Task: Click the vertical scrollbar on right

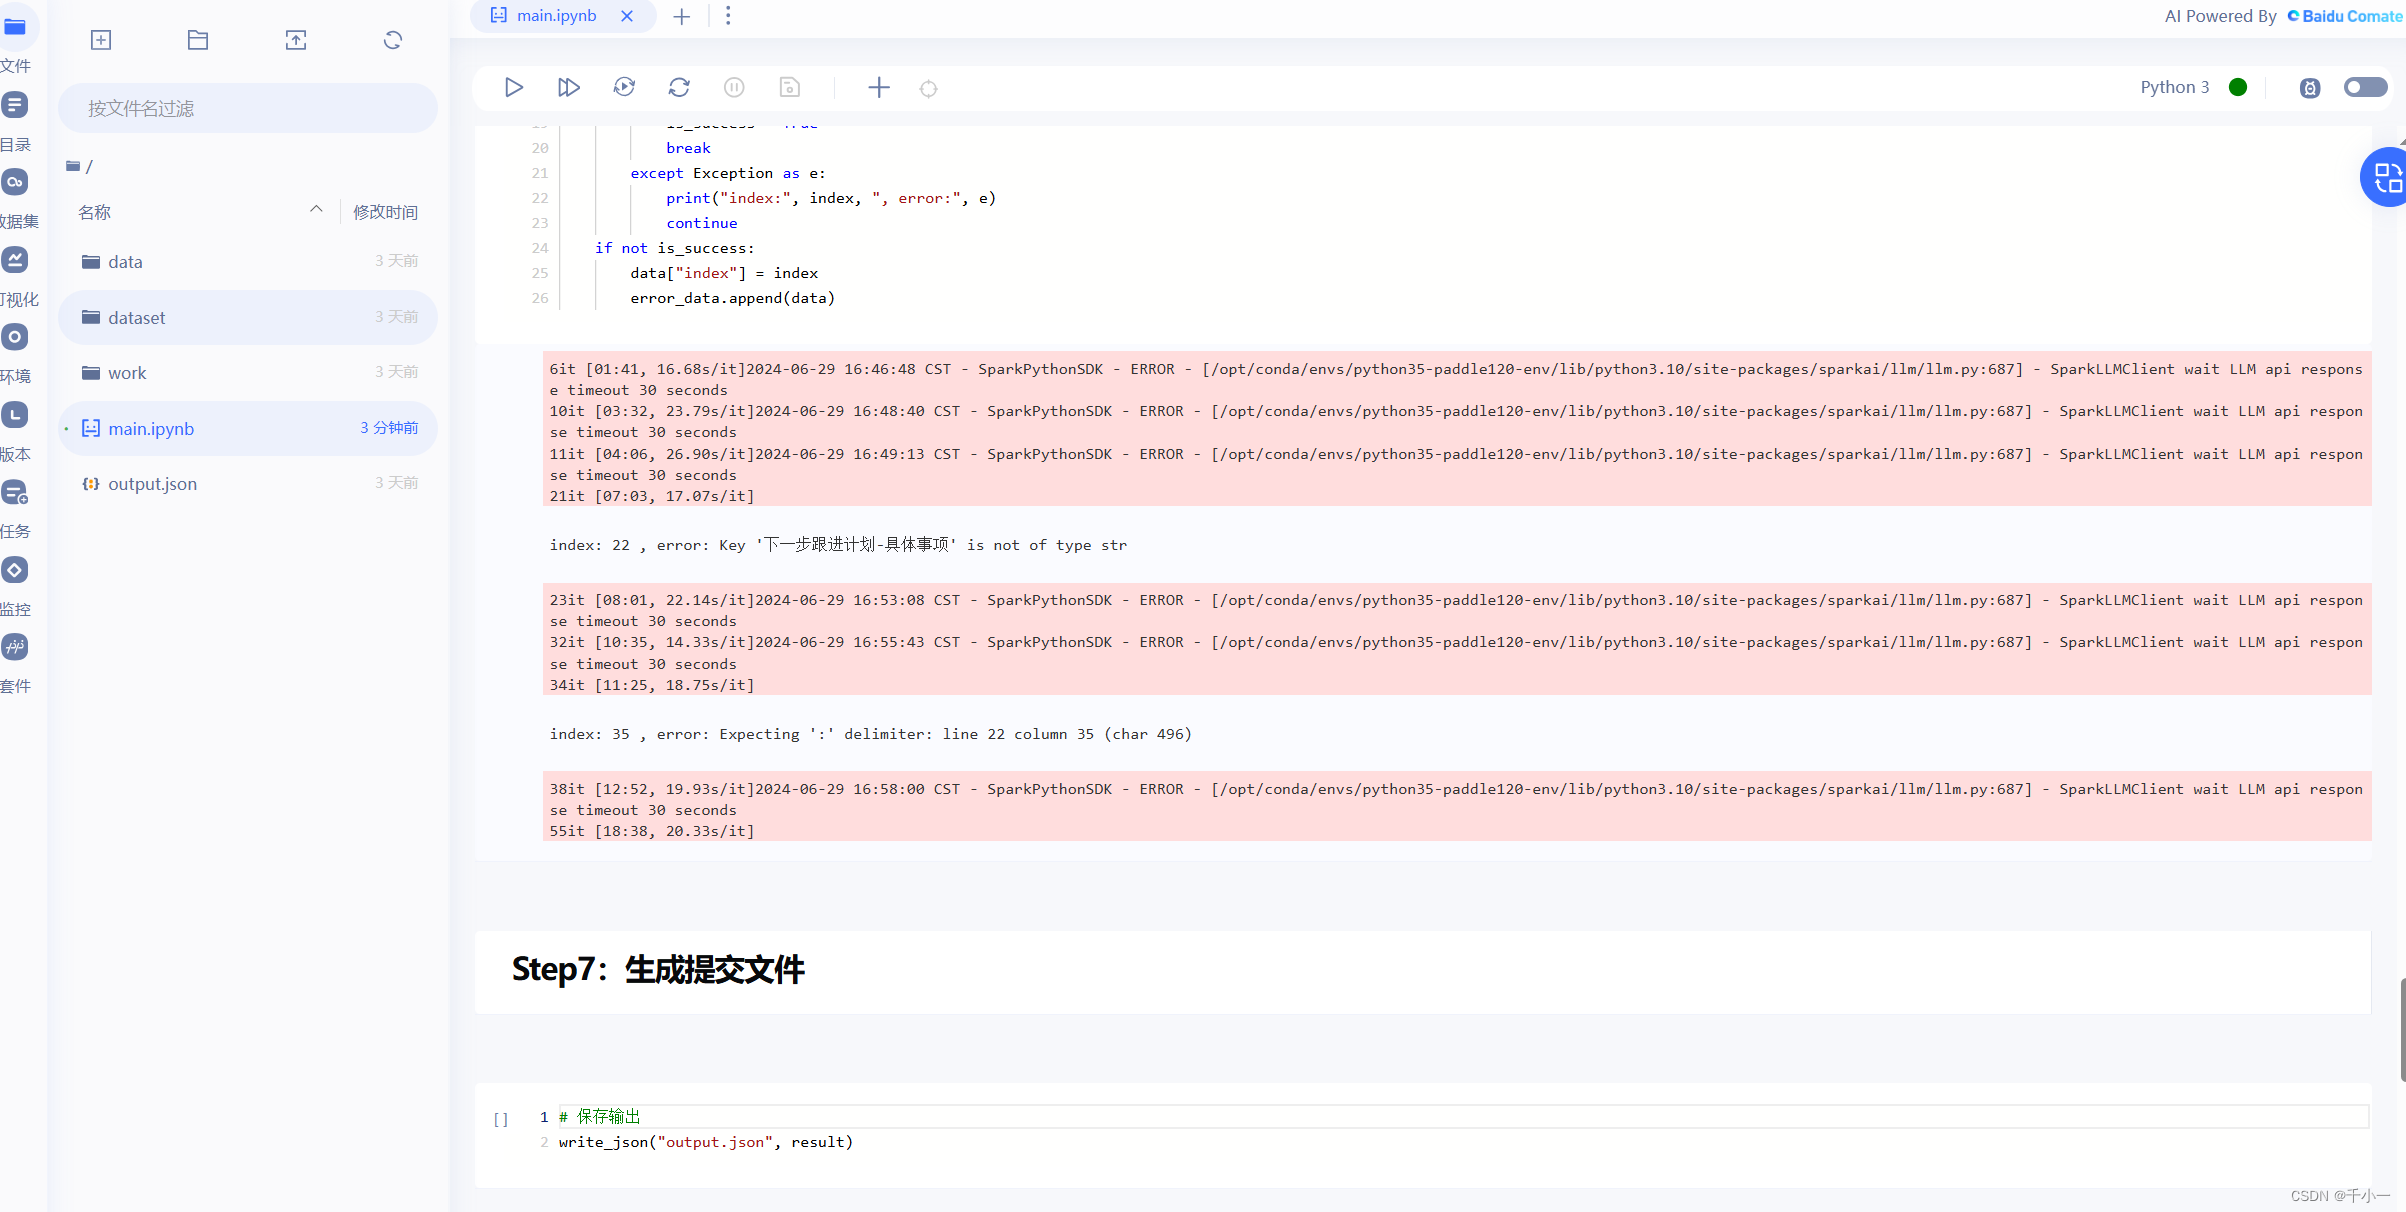Action: pyautogui.click(x=2402, y=1030)
